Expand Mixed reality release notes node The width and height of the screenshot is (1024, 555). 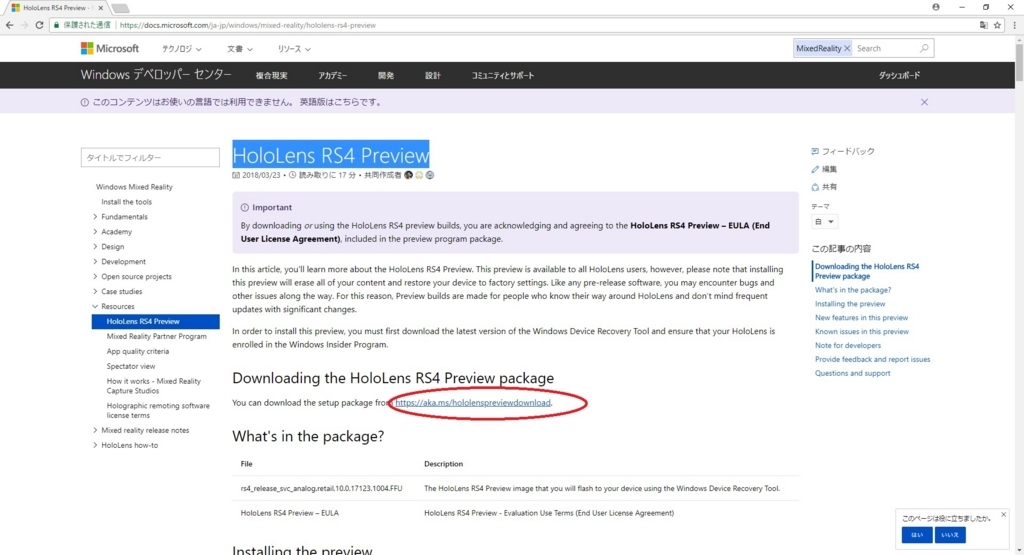(x=95, y=430)
